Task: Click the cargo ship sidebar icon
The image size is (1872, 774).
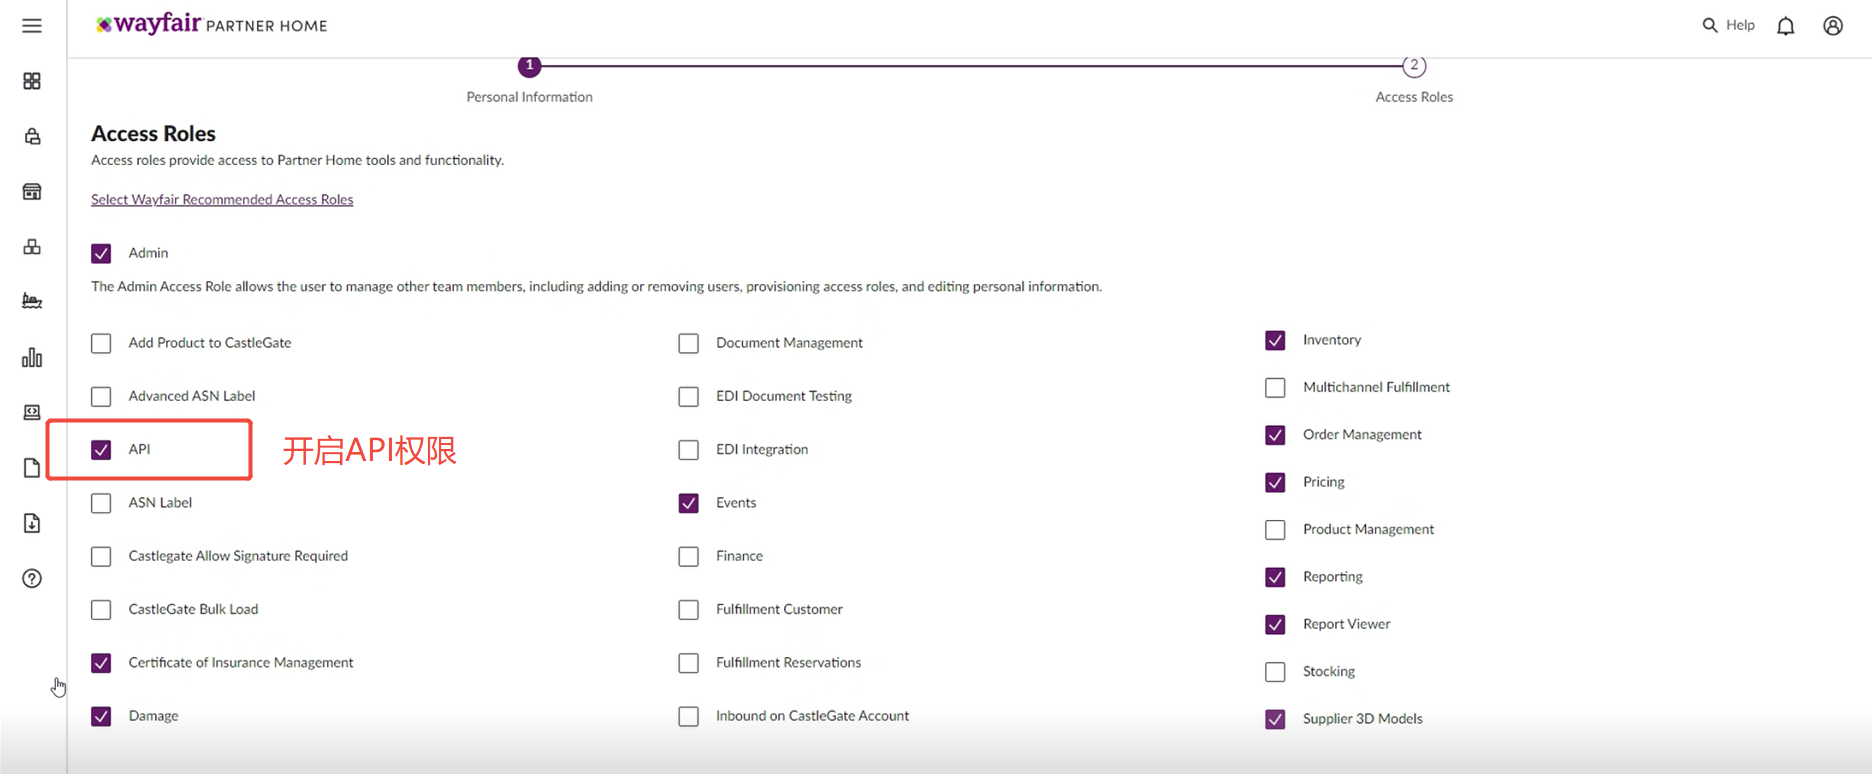Action: click(32, 301)
